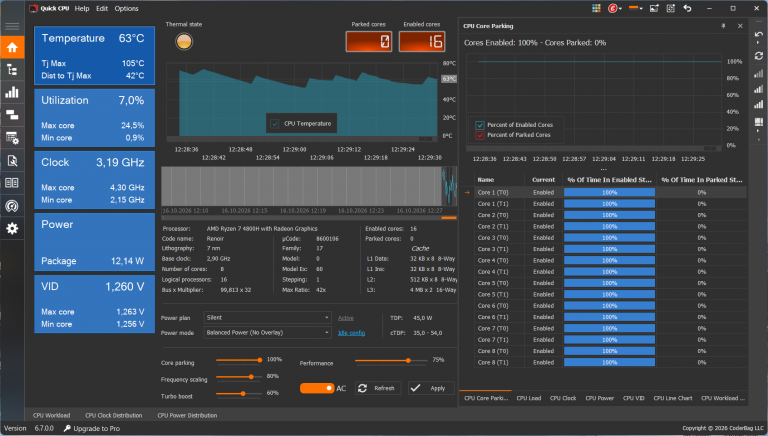Click the Refresh button

378,388
